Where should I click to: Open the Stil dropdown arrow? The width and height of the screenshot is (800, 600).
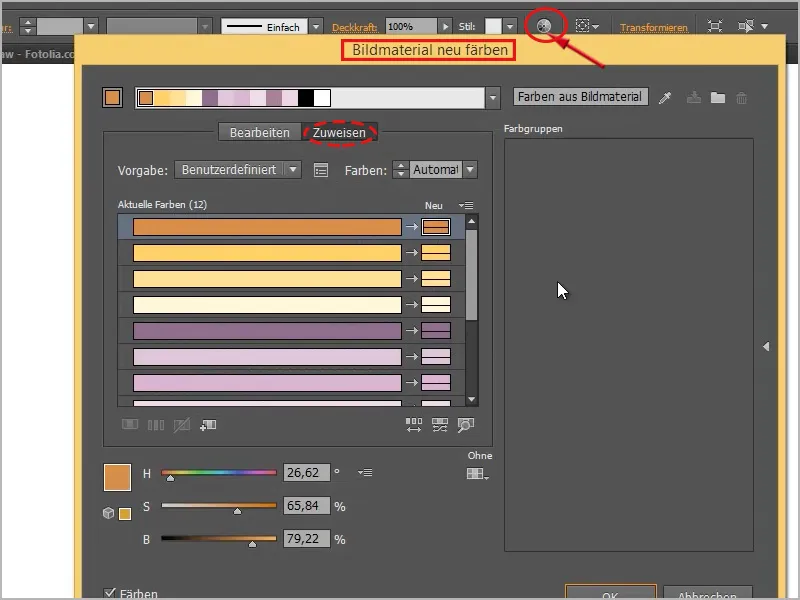click(x=510, y=27)
